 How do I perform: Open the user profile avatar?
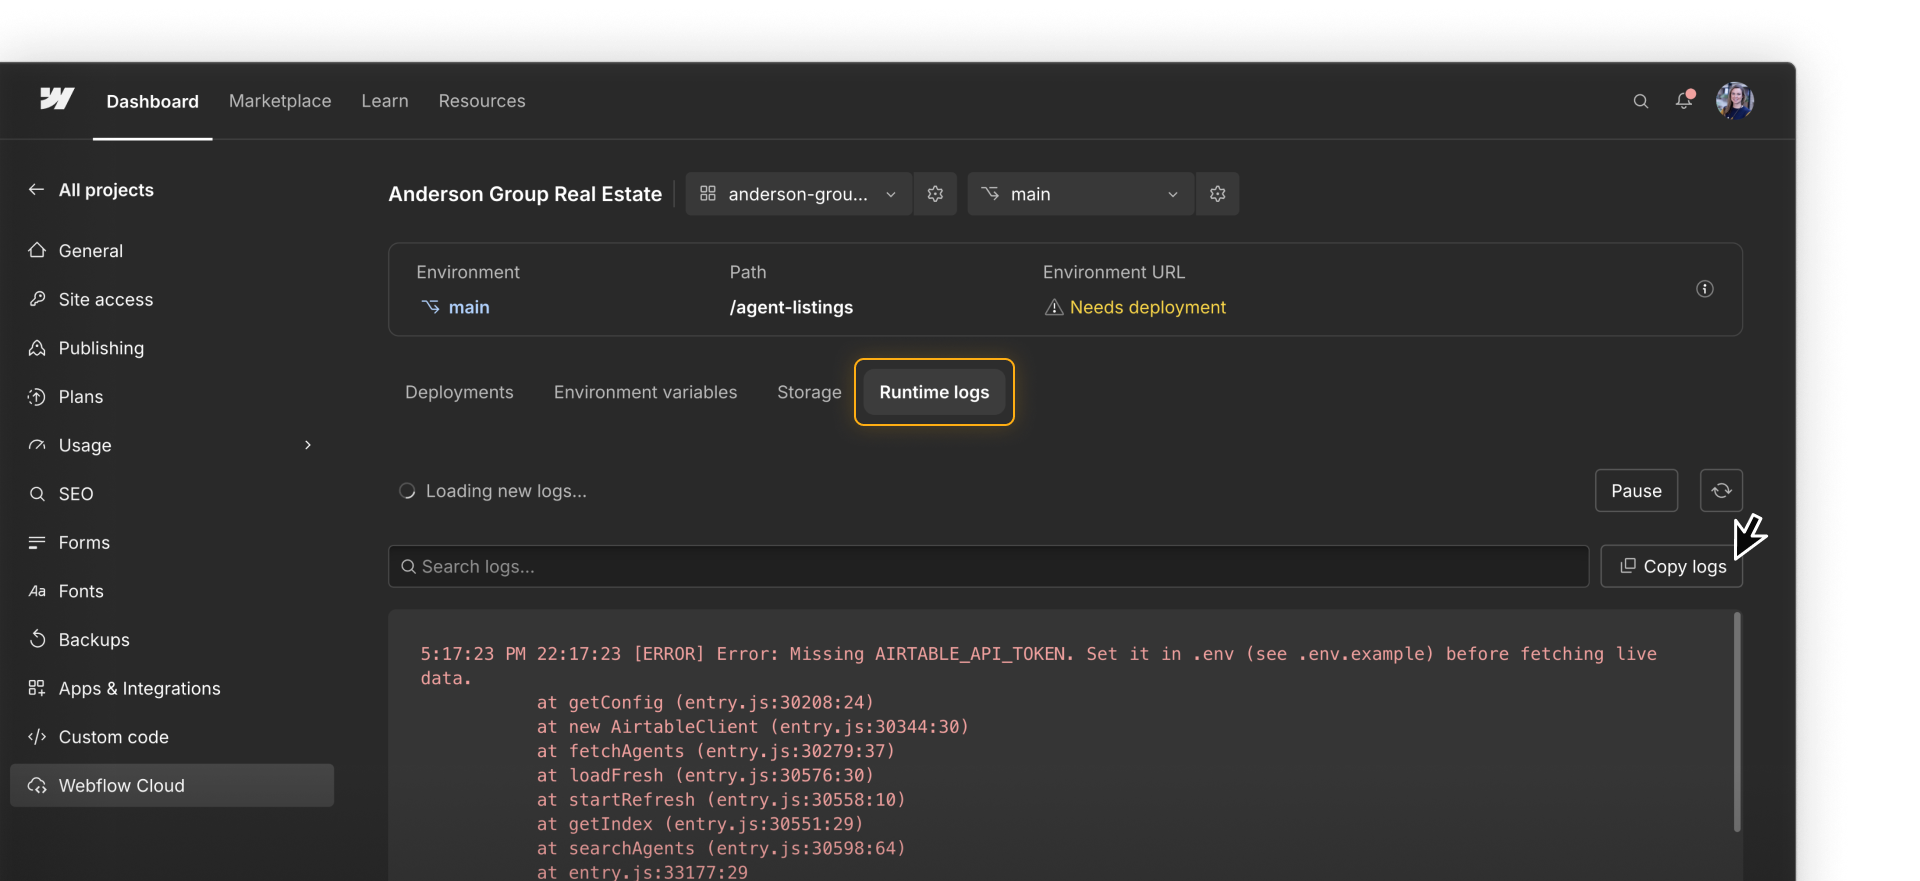tap(1735, 101)
